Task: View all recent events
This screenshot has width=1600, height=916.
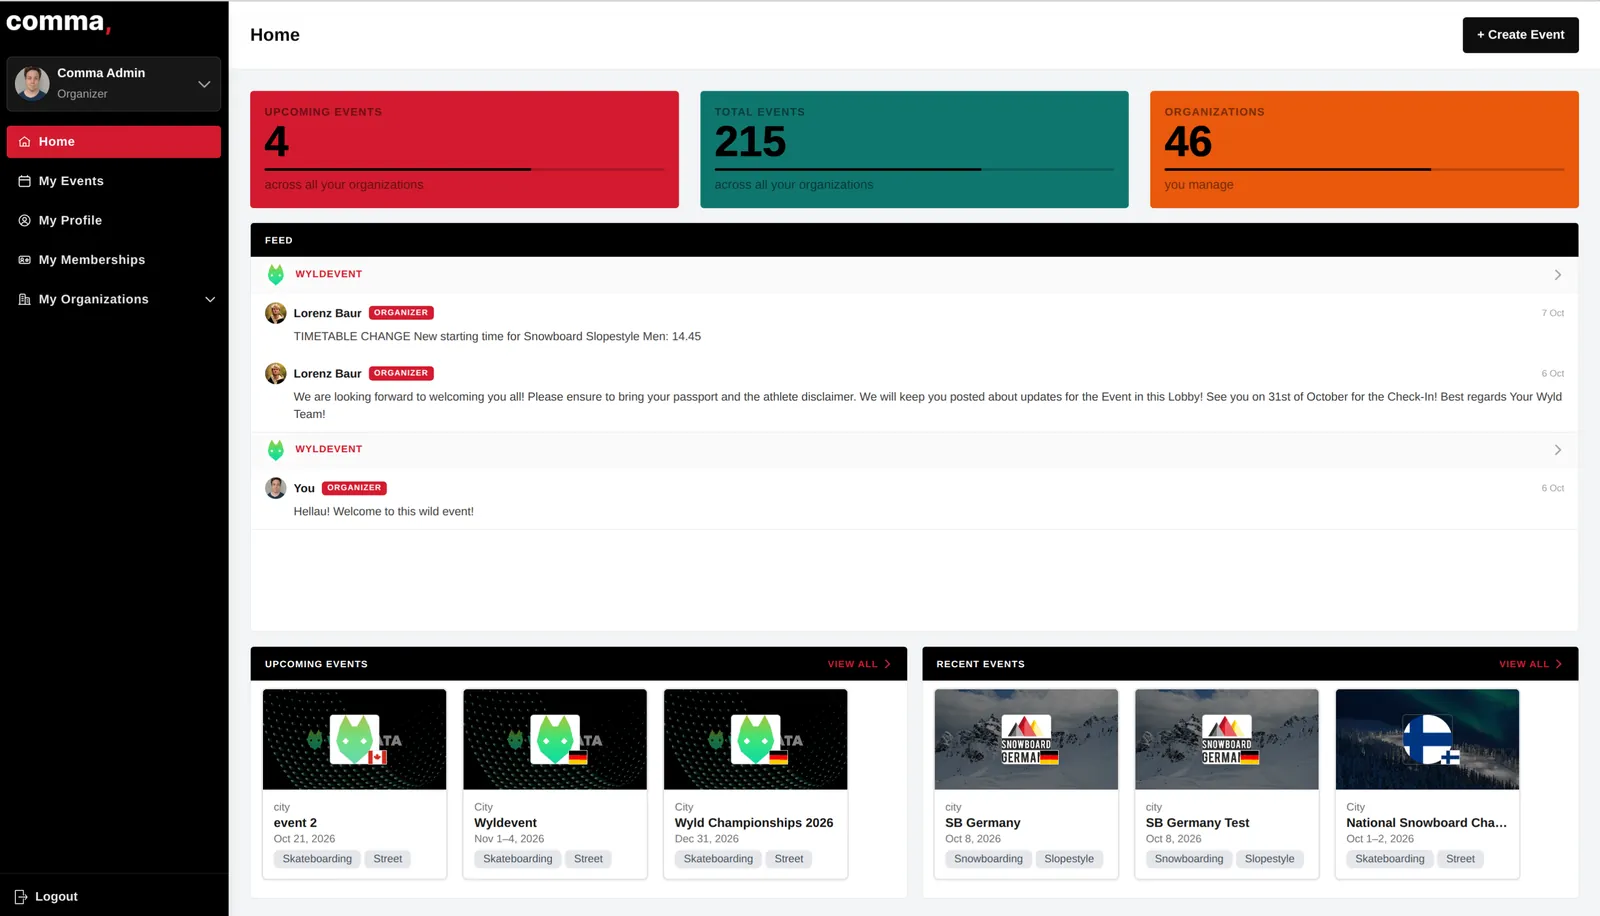Action: point(1523,664)
